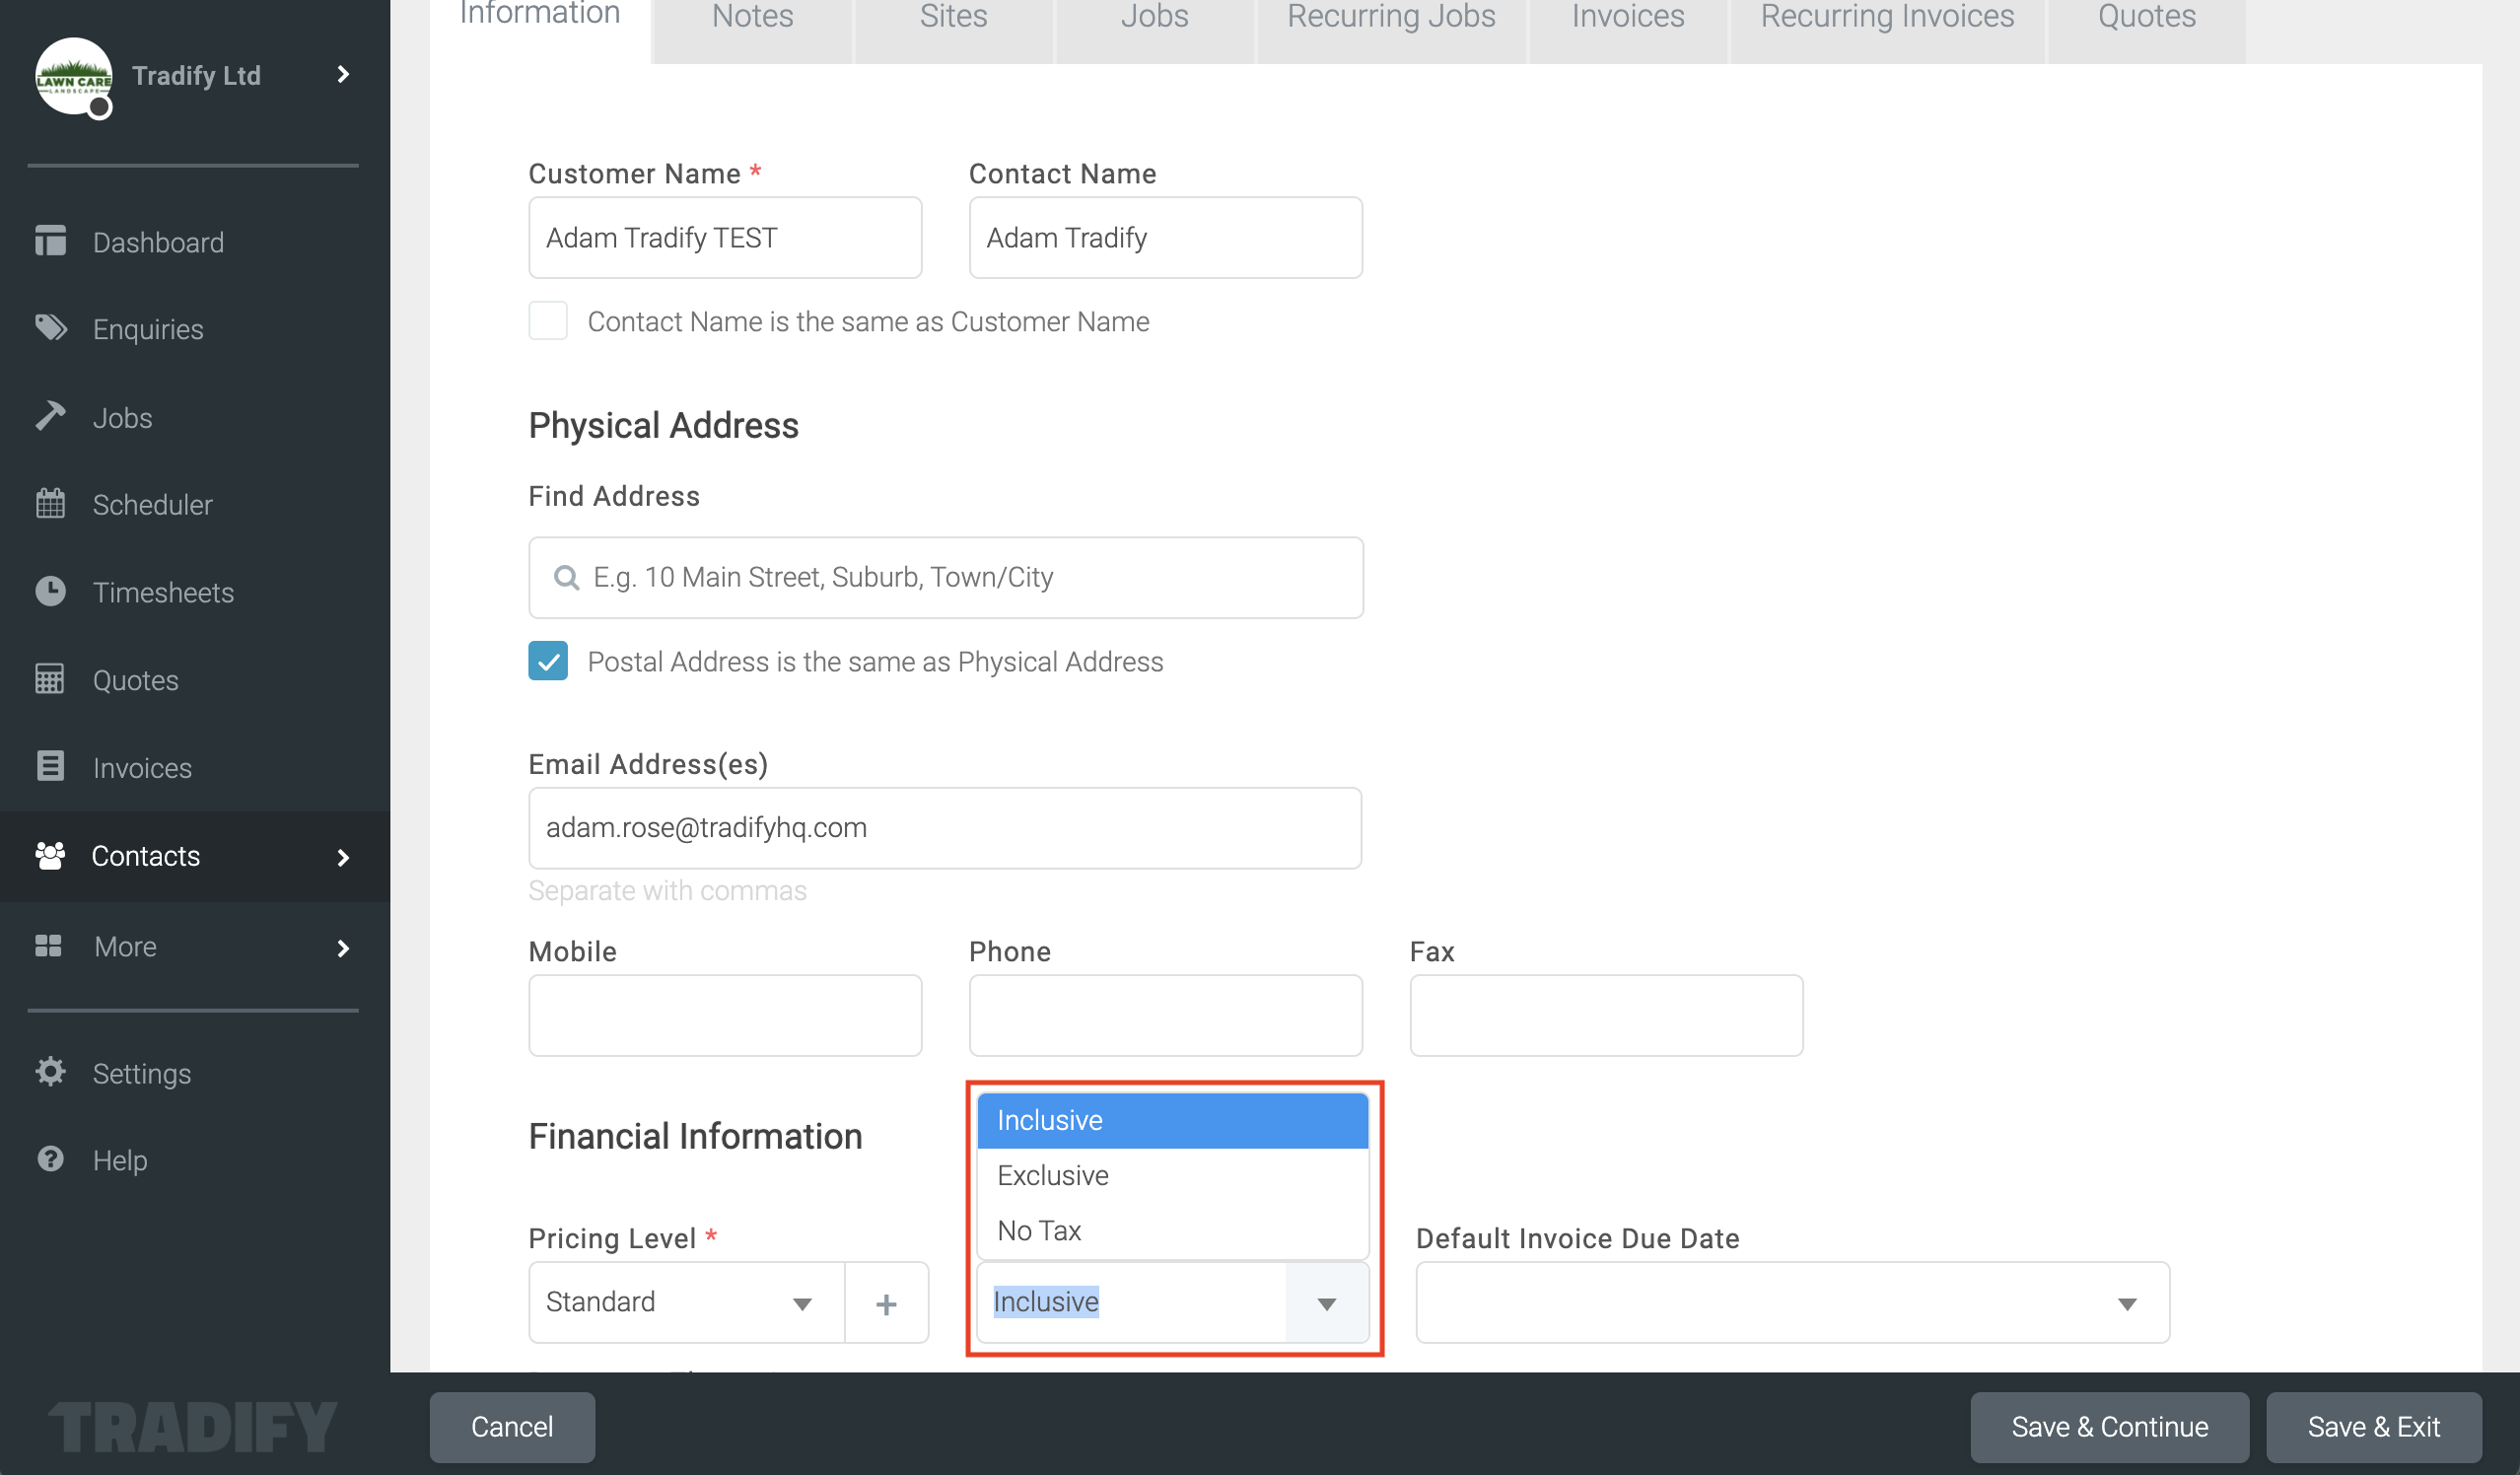Click the Quotes calculator icon
The image size is (2520, 1475).
50,679
